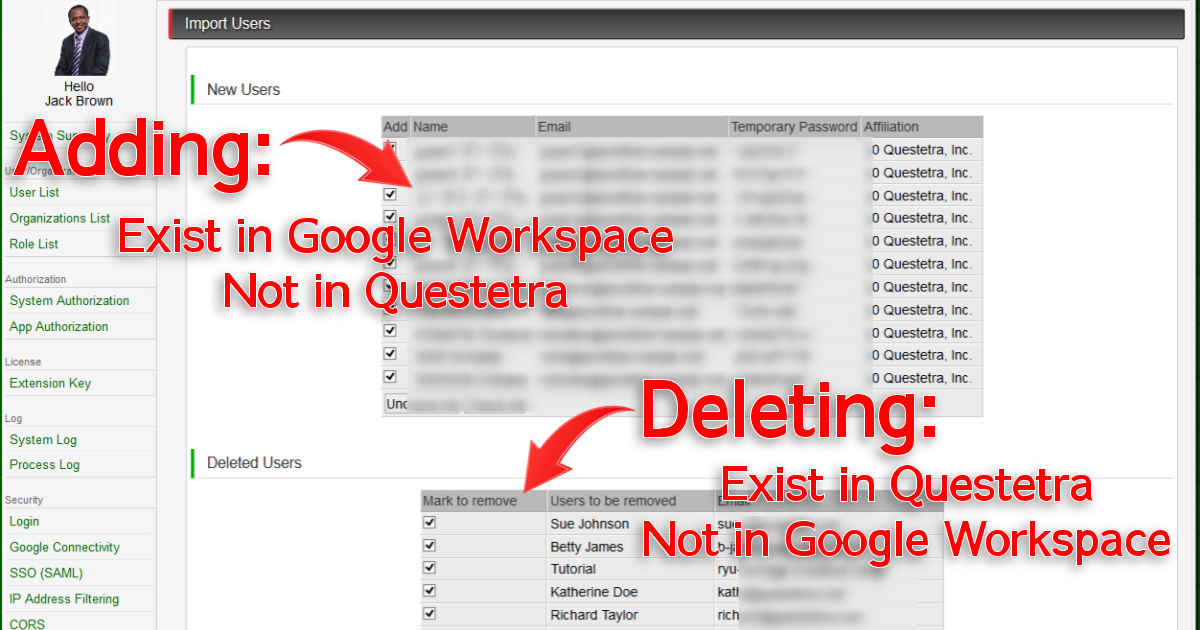1200x630 pixels.
Task: Open Role List in the sidebar
Action: (x=34, y=244)
